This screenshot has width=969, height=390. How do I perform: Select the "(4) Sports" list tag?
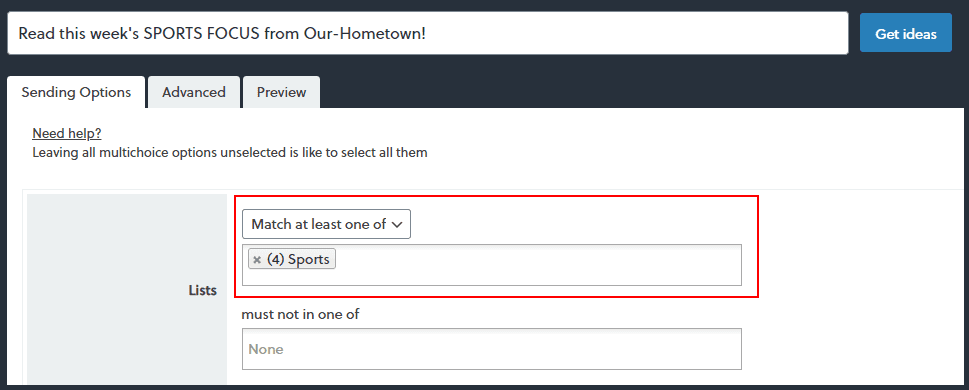[x=298, y=260]
